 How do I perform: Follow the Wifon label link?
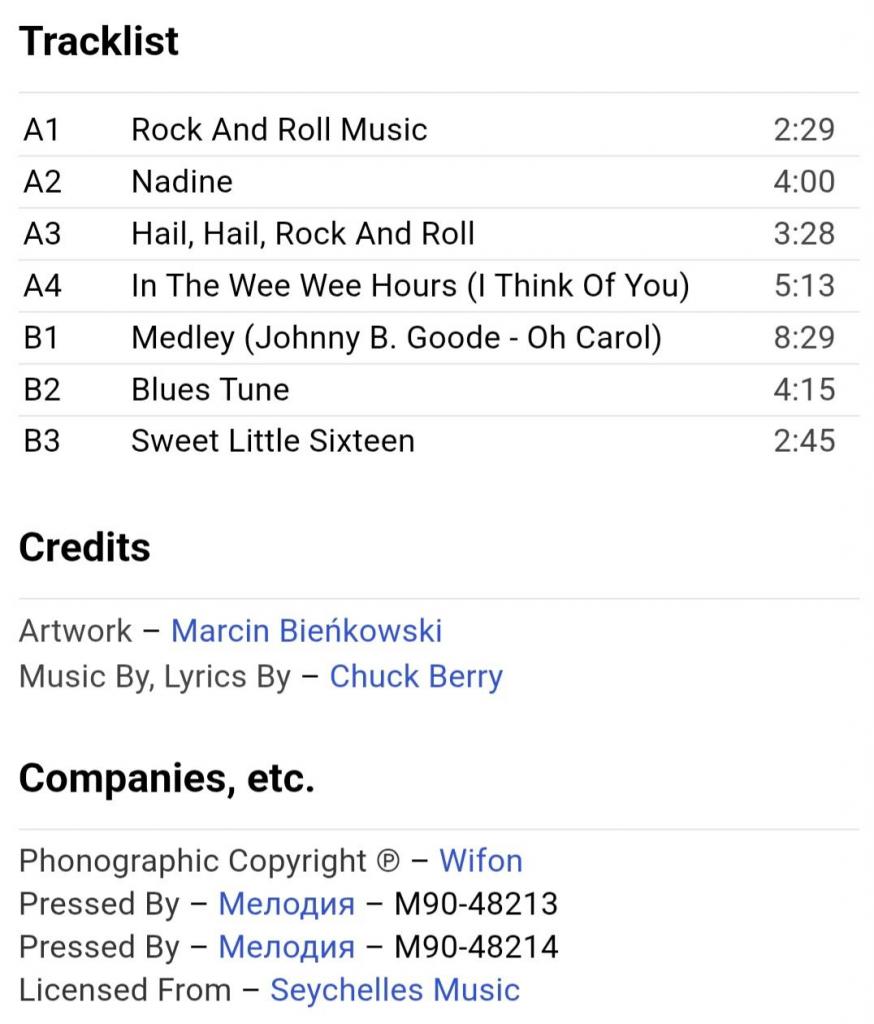tap(481, 860)
